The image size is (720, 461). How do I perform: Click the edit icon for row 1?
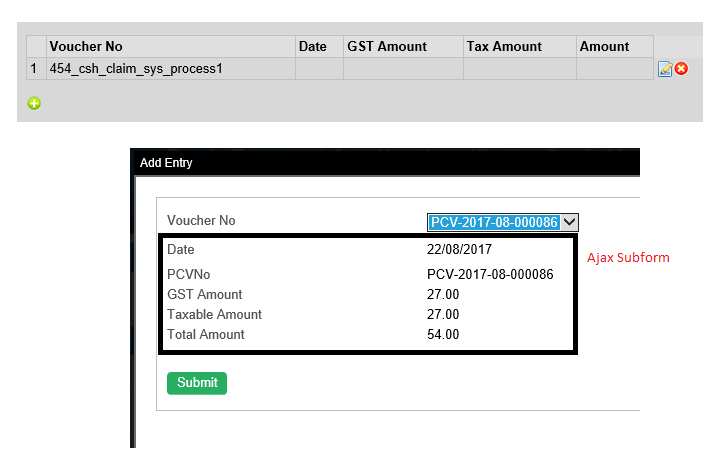point(665,69)
